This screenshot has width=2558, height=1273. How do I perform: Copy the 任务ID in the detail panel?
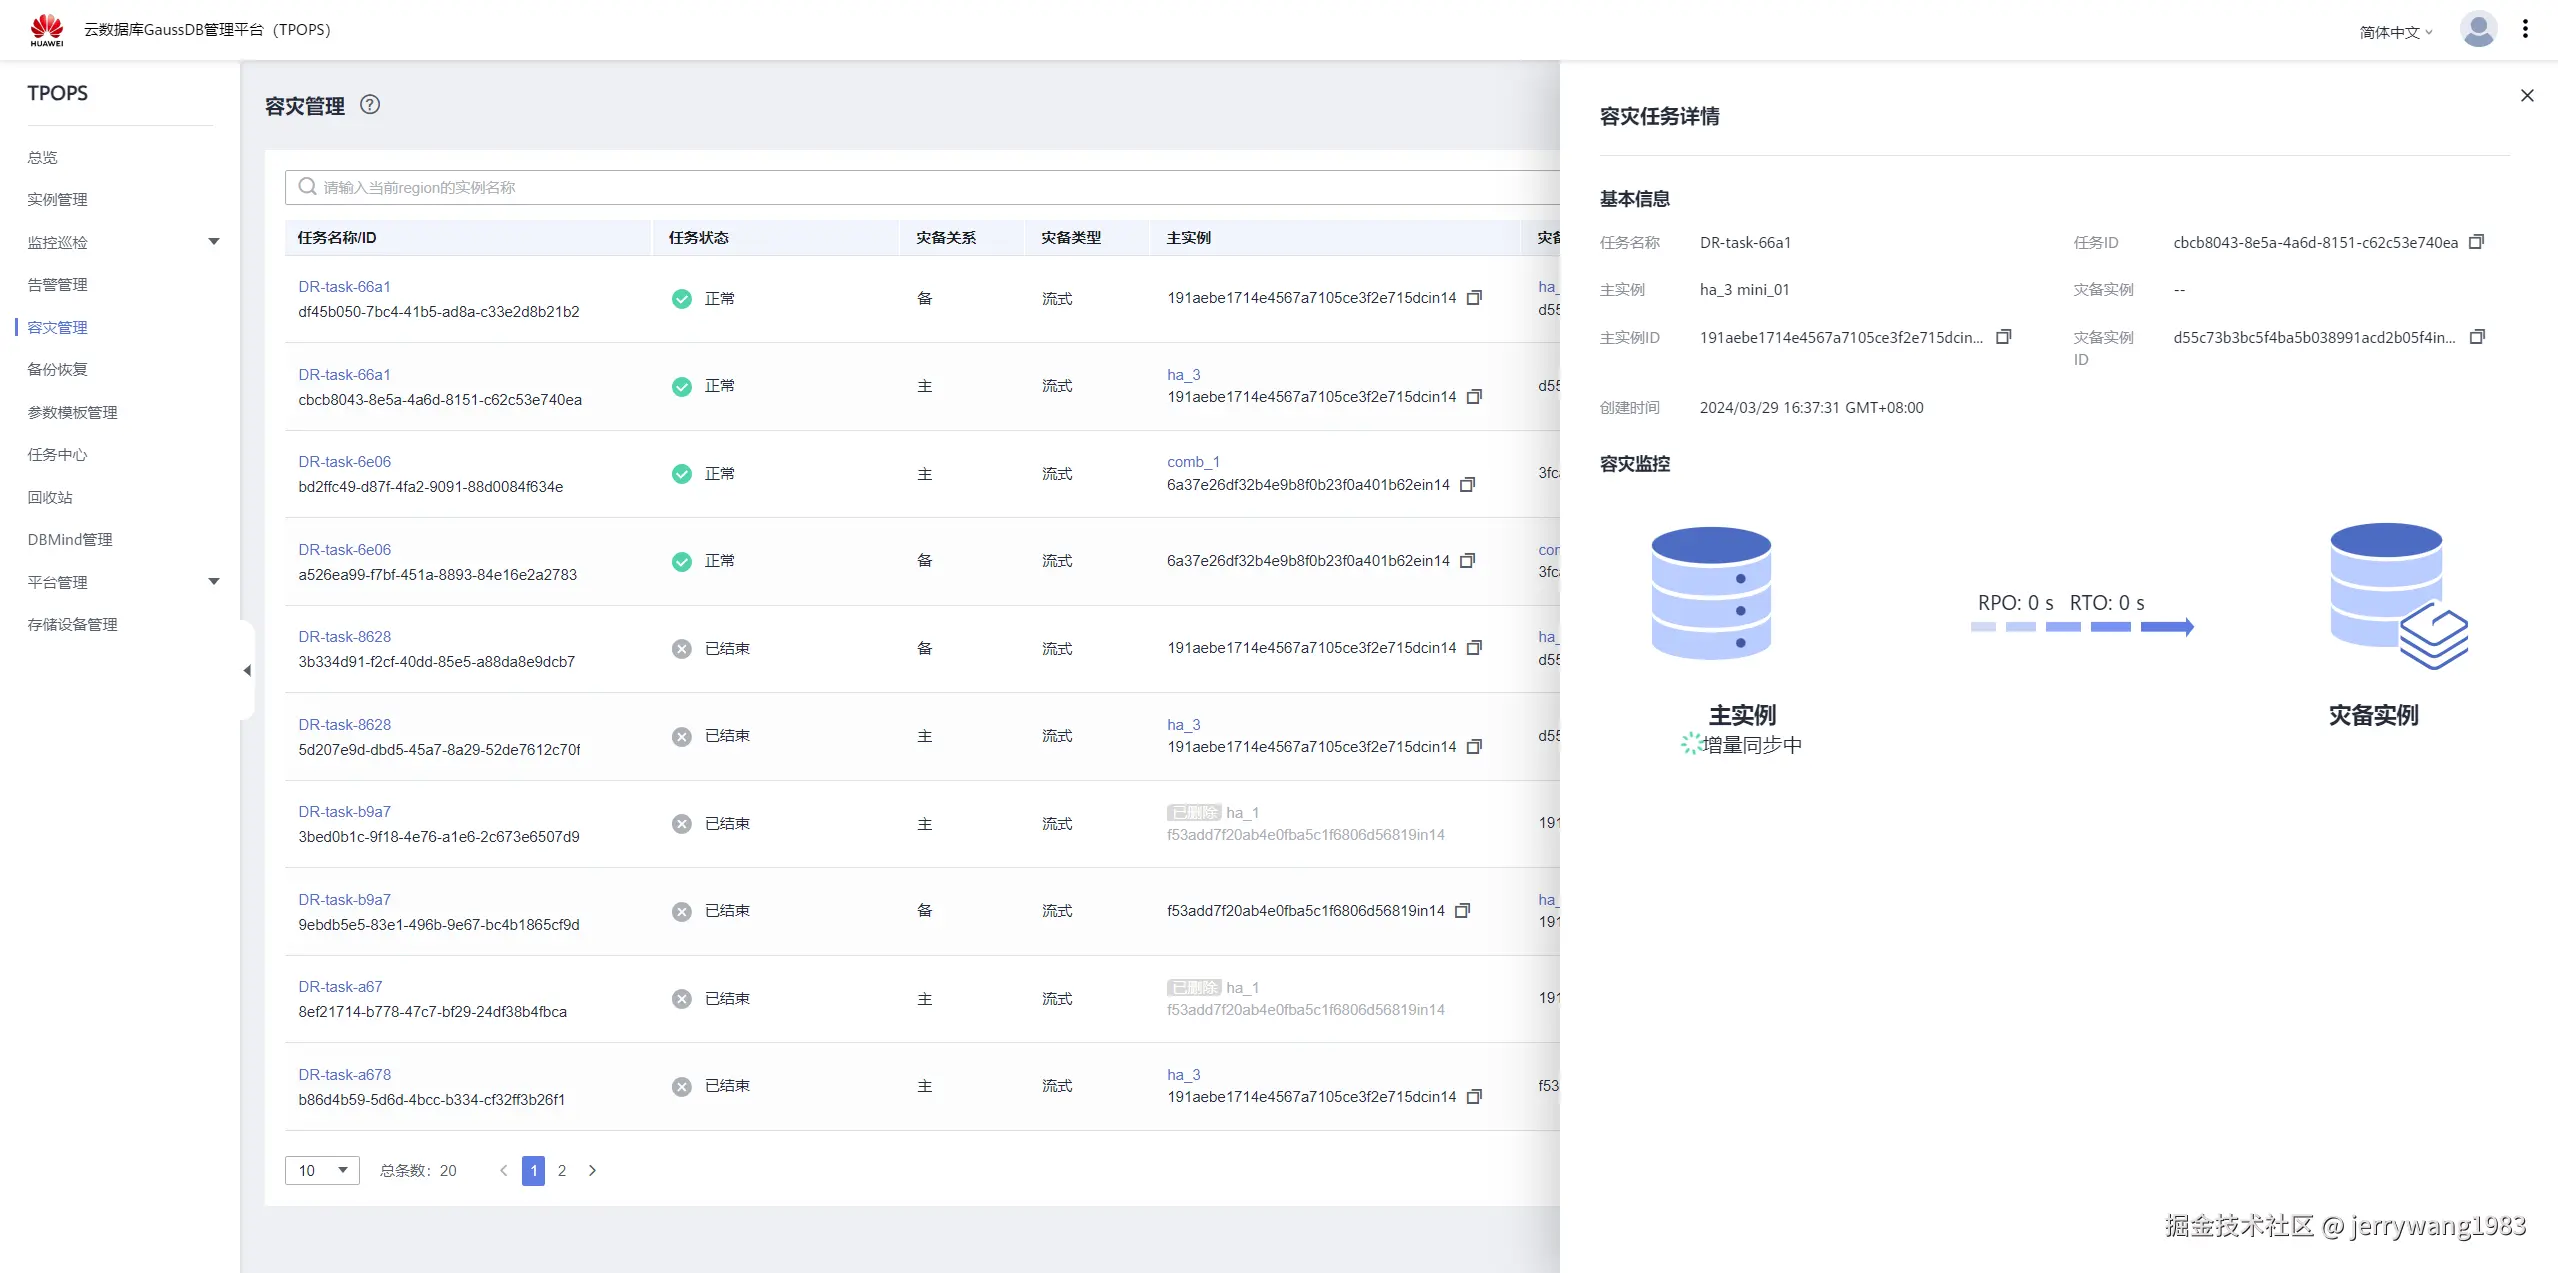[2476, 242]
